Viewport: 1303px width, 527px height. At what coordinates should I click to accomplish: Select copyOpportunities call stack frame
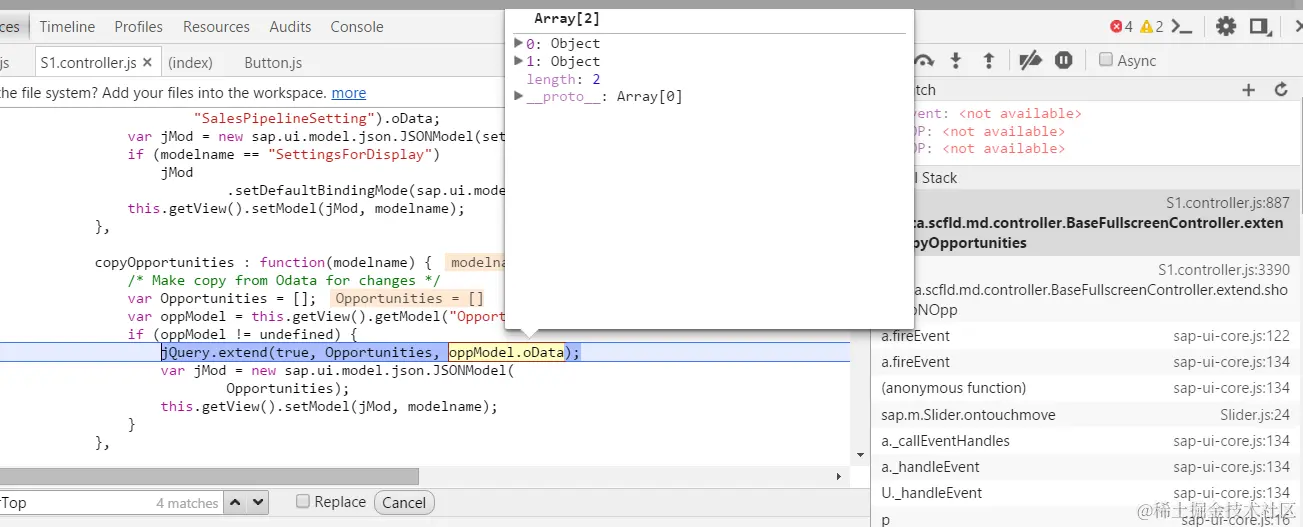pyautogui.click(x=1086, y=222)
